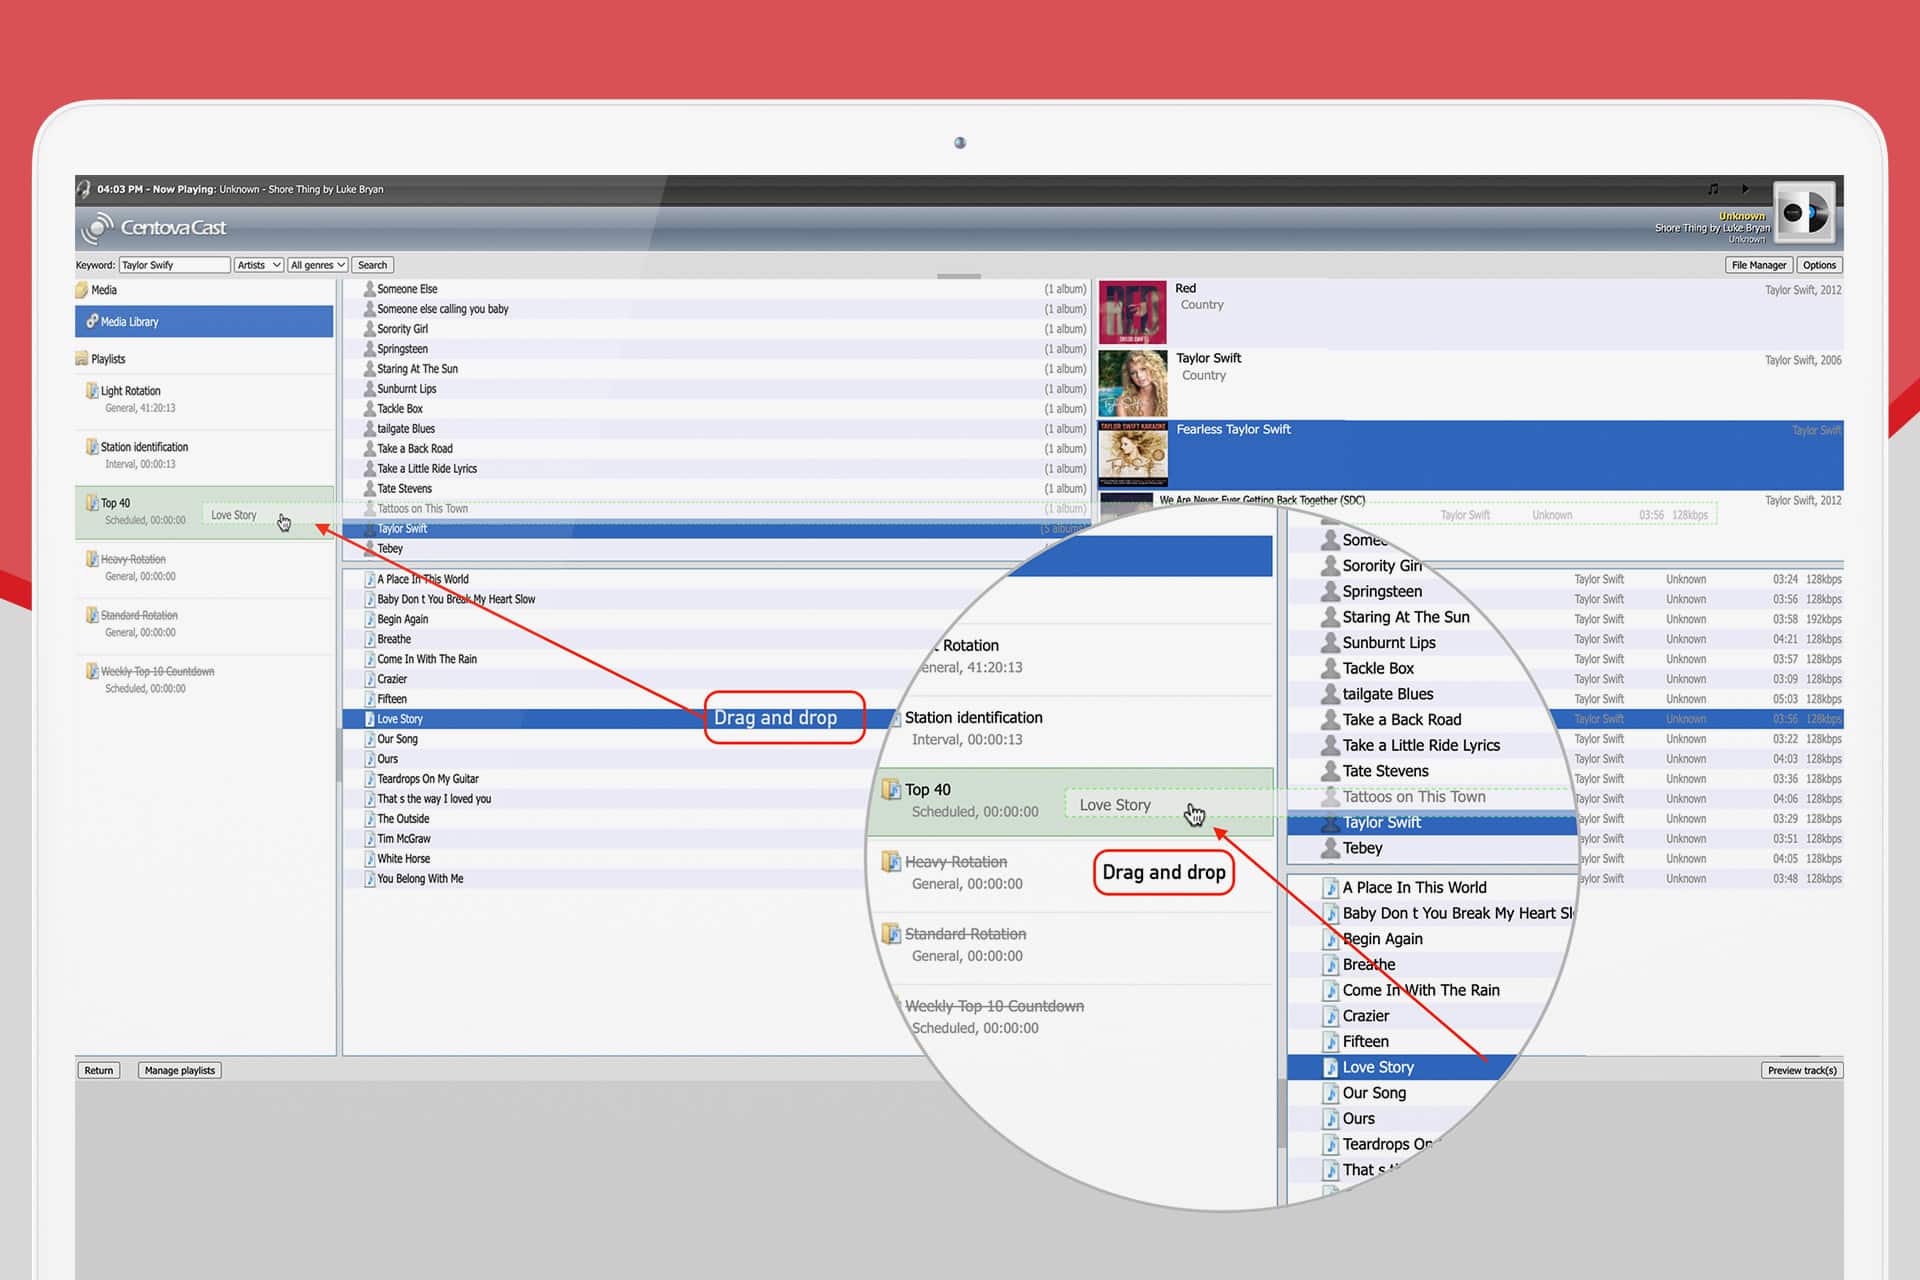Click the play icon in top bar
The height and width of the screenshot is (1280, 1920).
(1745, 189)
